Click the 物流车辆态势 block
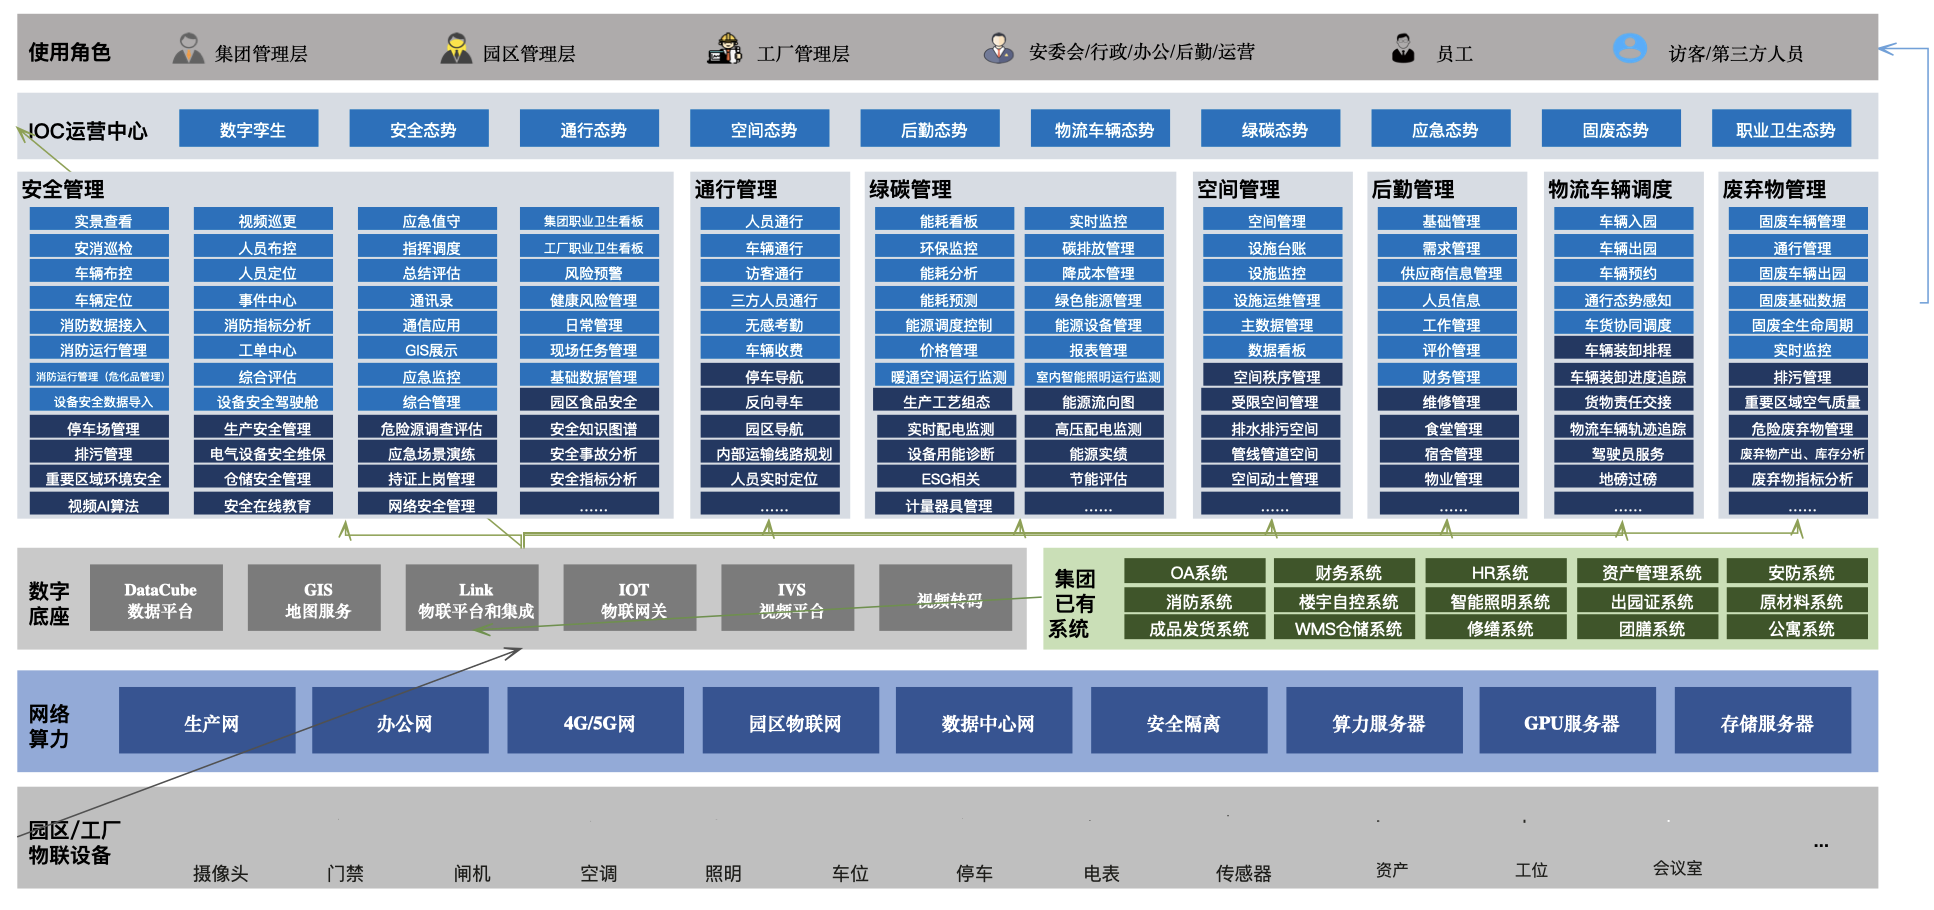This screenshot has height=910, width=1934. click(x=1101, y=129)
